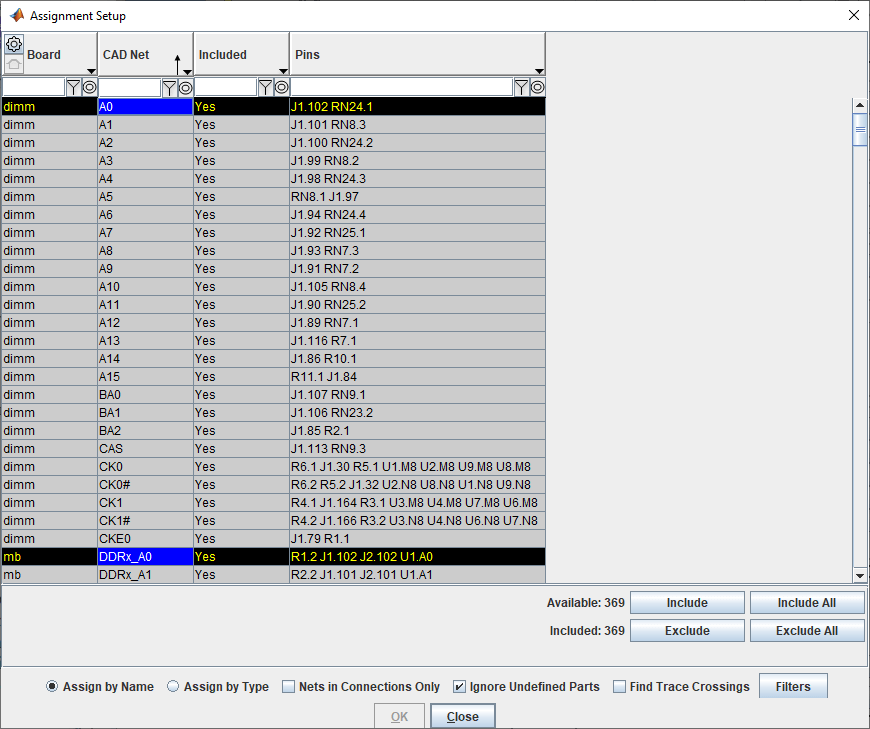Click the home icon below the gear icon
870x729 pixels.
(x=14, y=62)
